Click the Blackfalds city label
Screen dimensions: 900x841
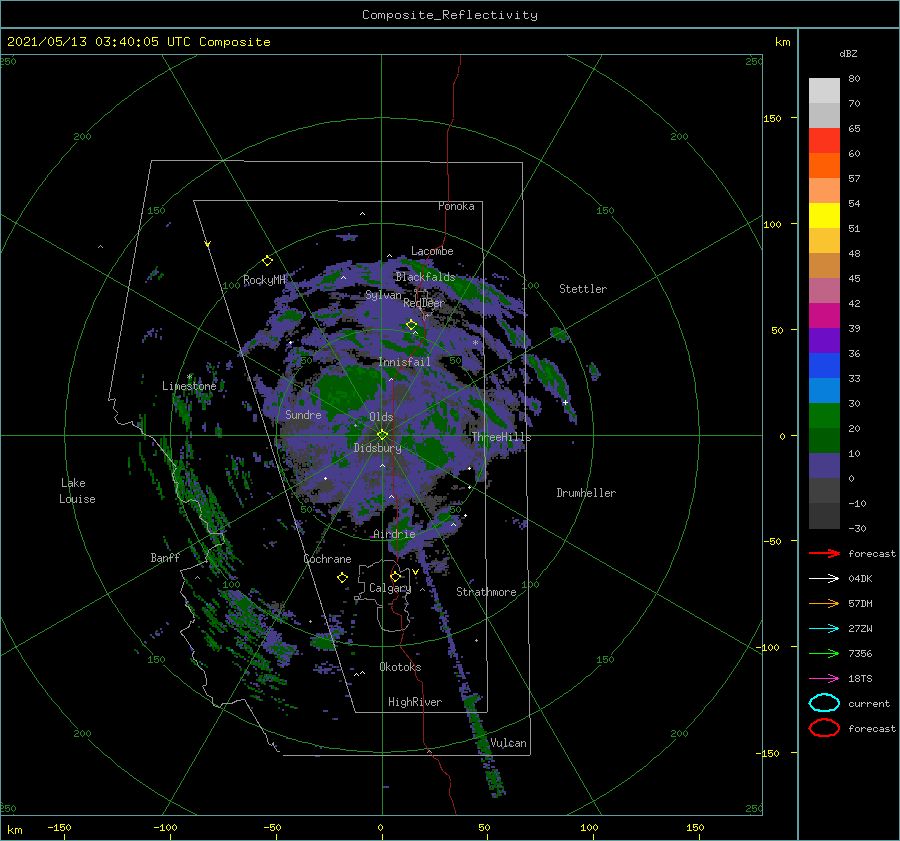[x=425, y=277]
